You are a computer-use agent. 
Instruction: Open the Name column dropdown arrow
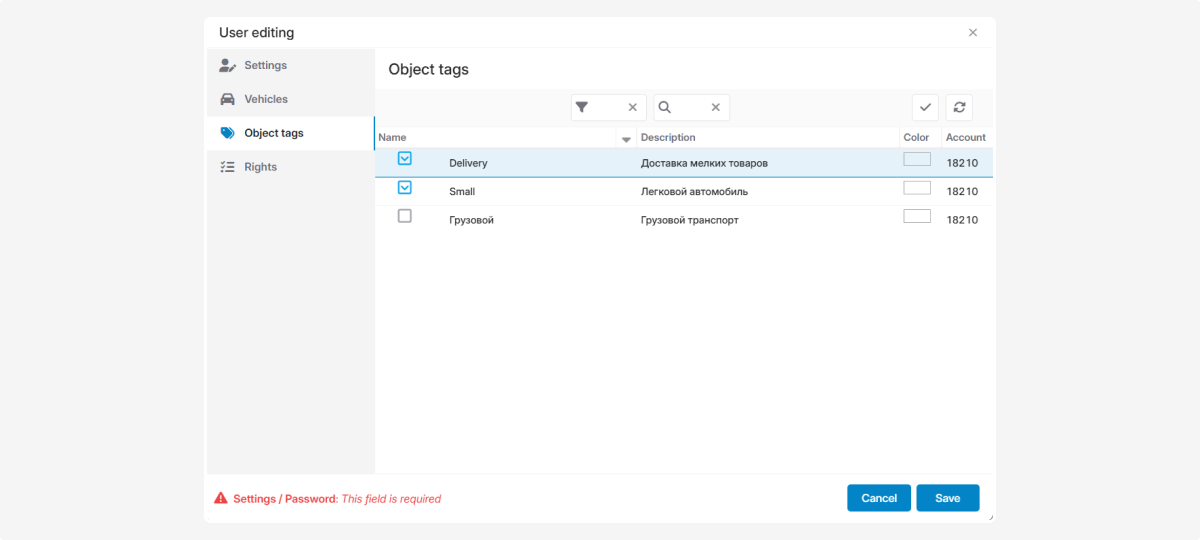pos(626,139)
